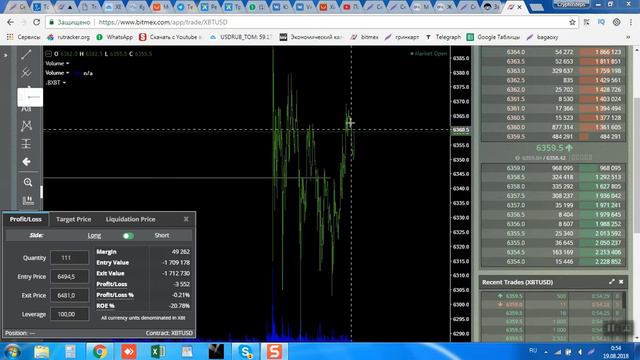Screen dimensions: 640x360
Task: Select the pattern (XABCD) drawing tool
Action: coord(26,126)
